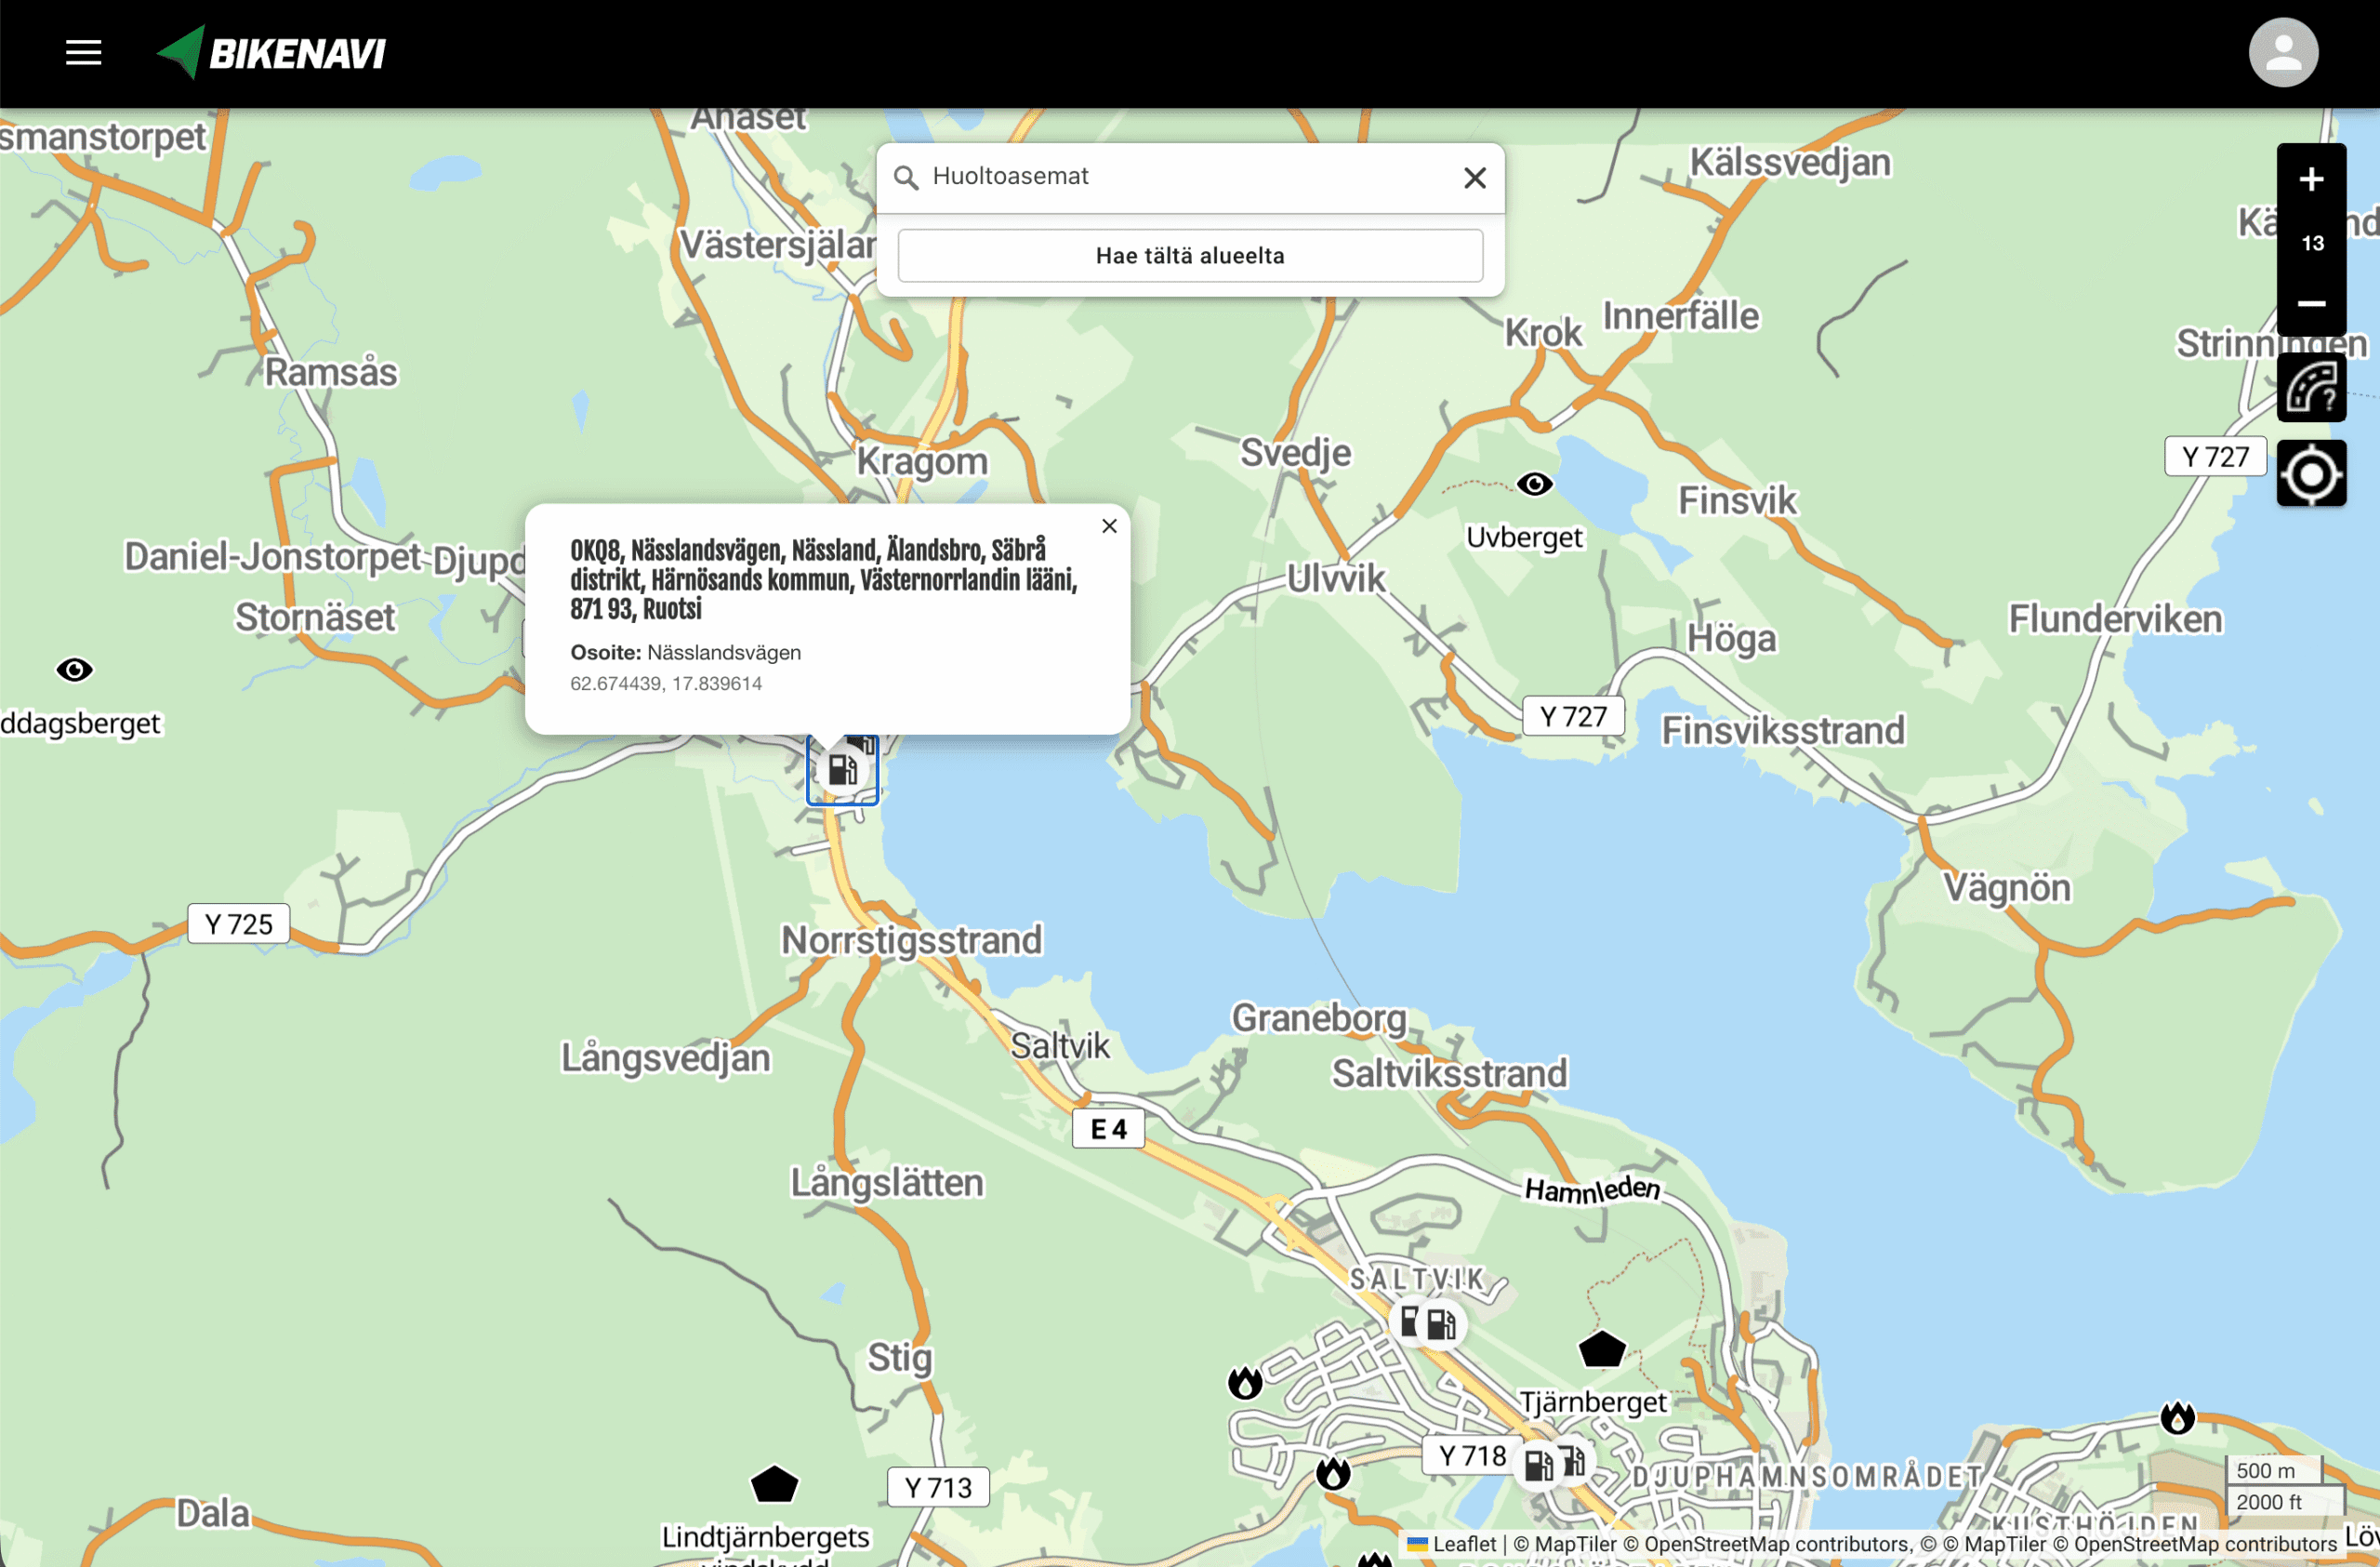This screenshot has width=2380, height=1567.
Task: Center map on my location
Action: coord(2311,474)
